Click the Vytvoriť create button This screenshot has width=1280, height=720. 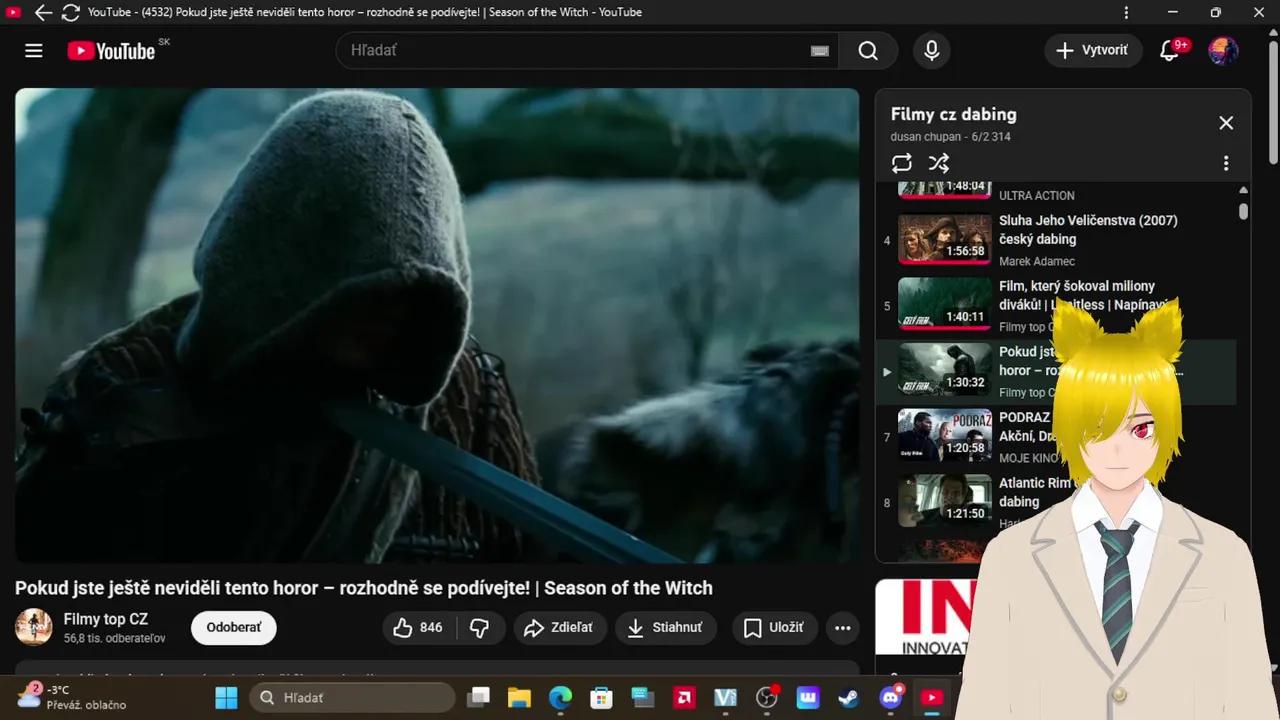pos(1093,51)
